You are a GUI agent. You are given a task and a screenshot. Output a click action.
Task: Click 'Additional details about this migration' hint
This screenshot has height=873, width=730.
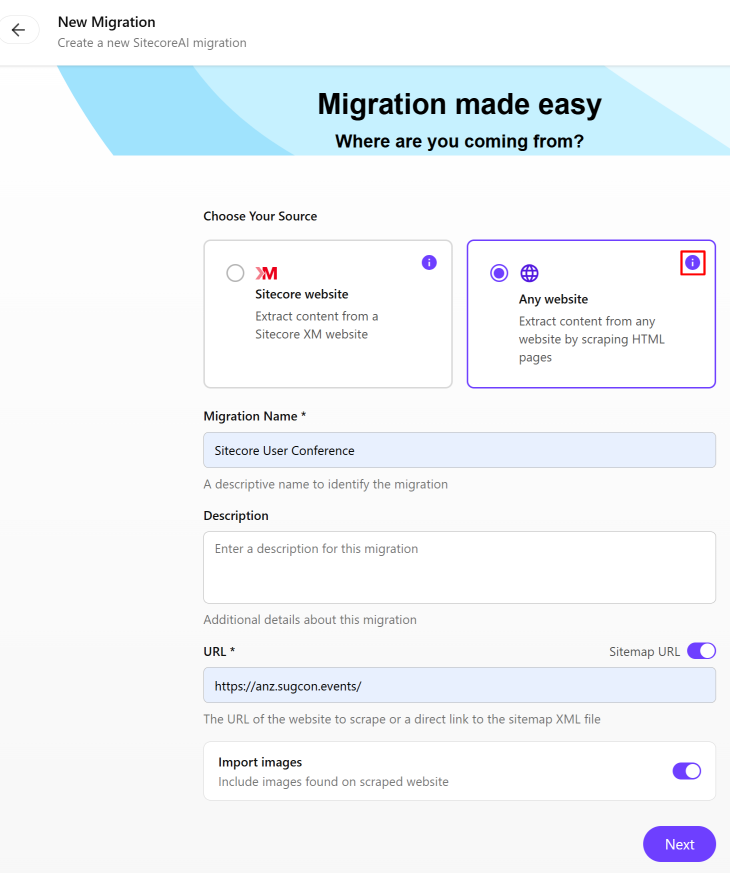(310, 620)
